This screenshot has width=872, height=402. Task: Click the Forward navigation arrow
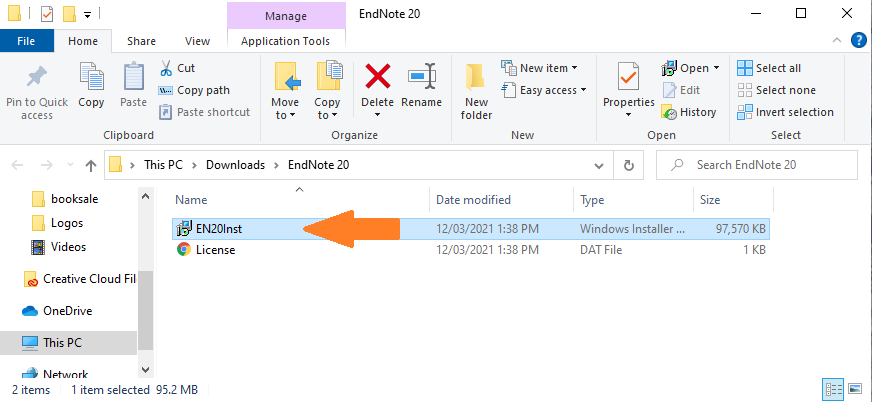(46, 165)
